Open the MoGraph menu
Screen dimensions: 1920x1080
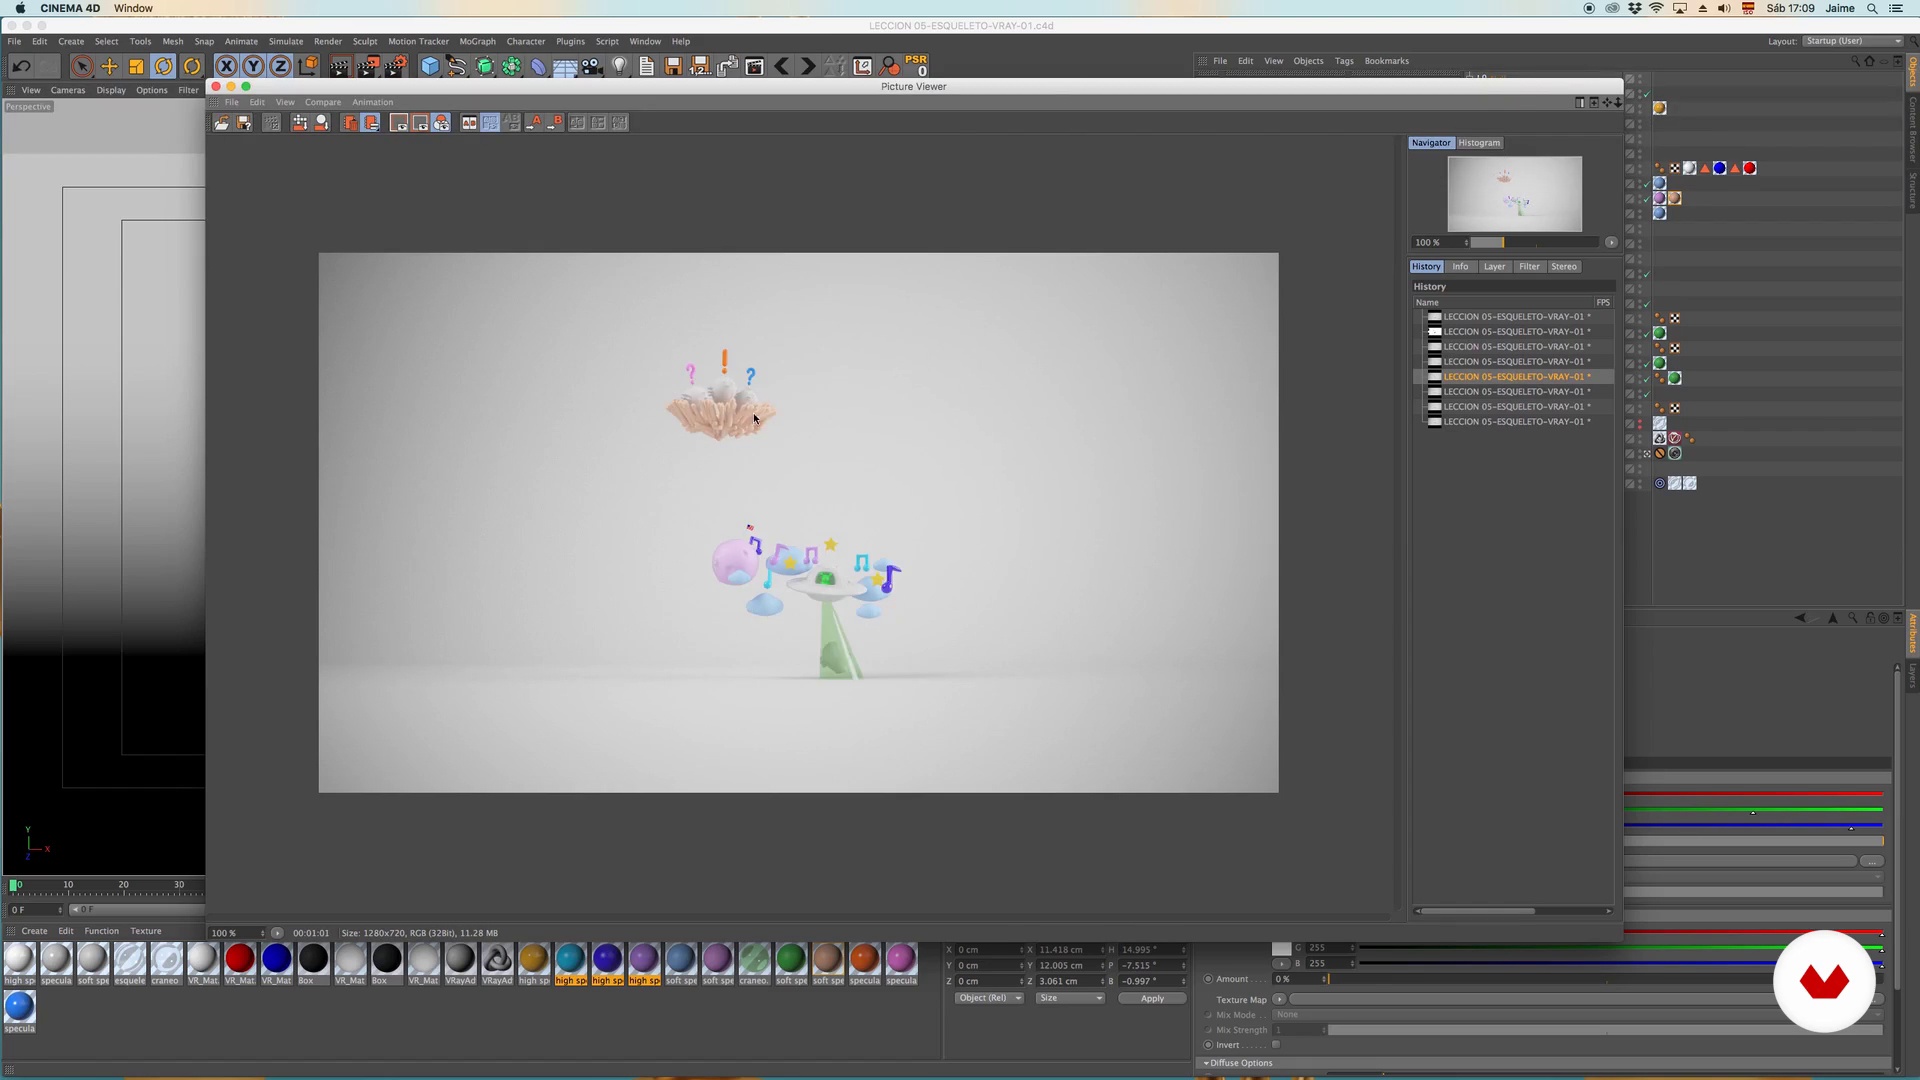477,42
